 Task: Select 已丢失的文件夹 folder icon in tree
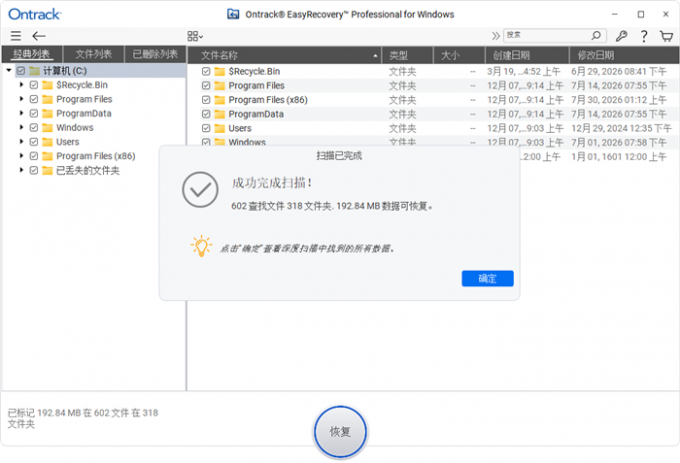47,170
